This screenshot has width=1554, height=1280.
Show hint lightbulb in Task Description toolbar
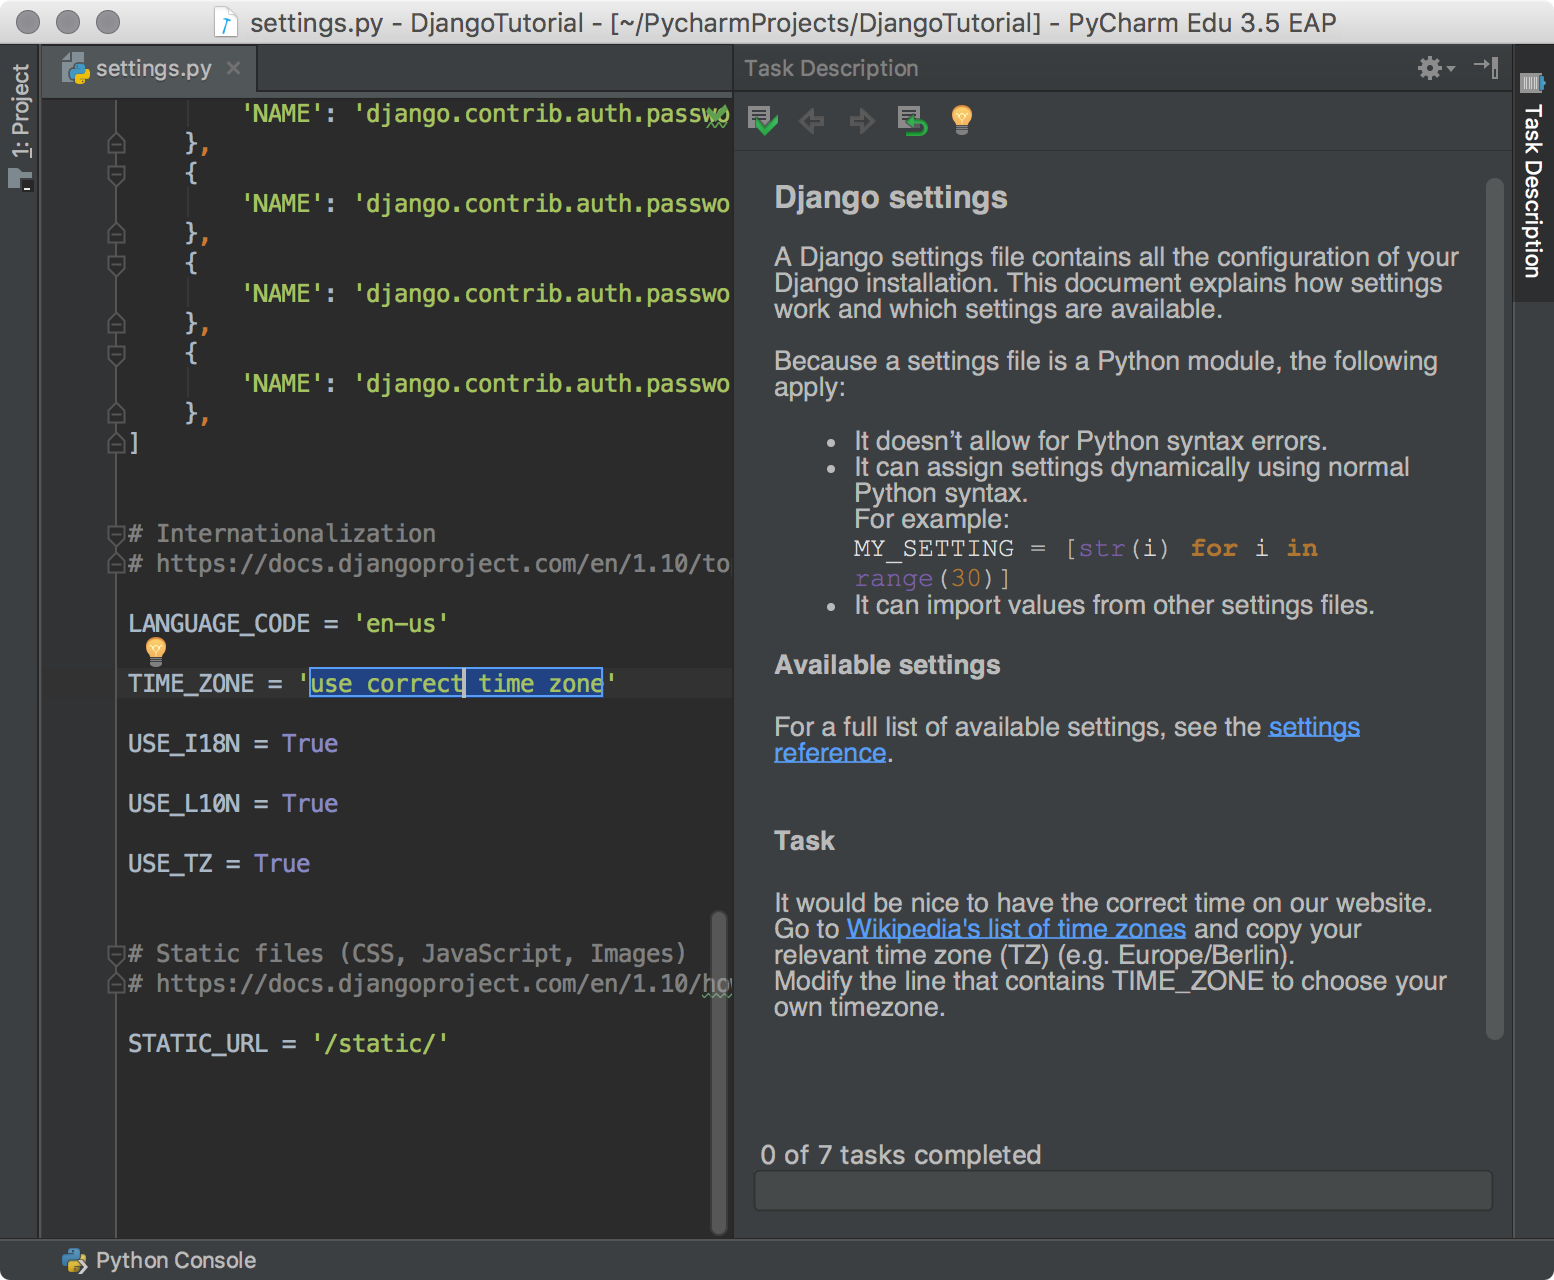(961, 120)
